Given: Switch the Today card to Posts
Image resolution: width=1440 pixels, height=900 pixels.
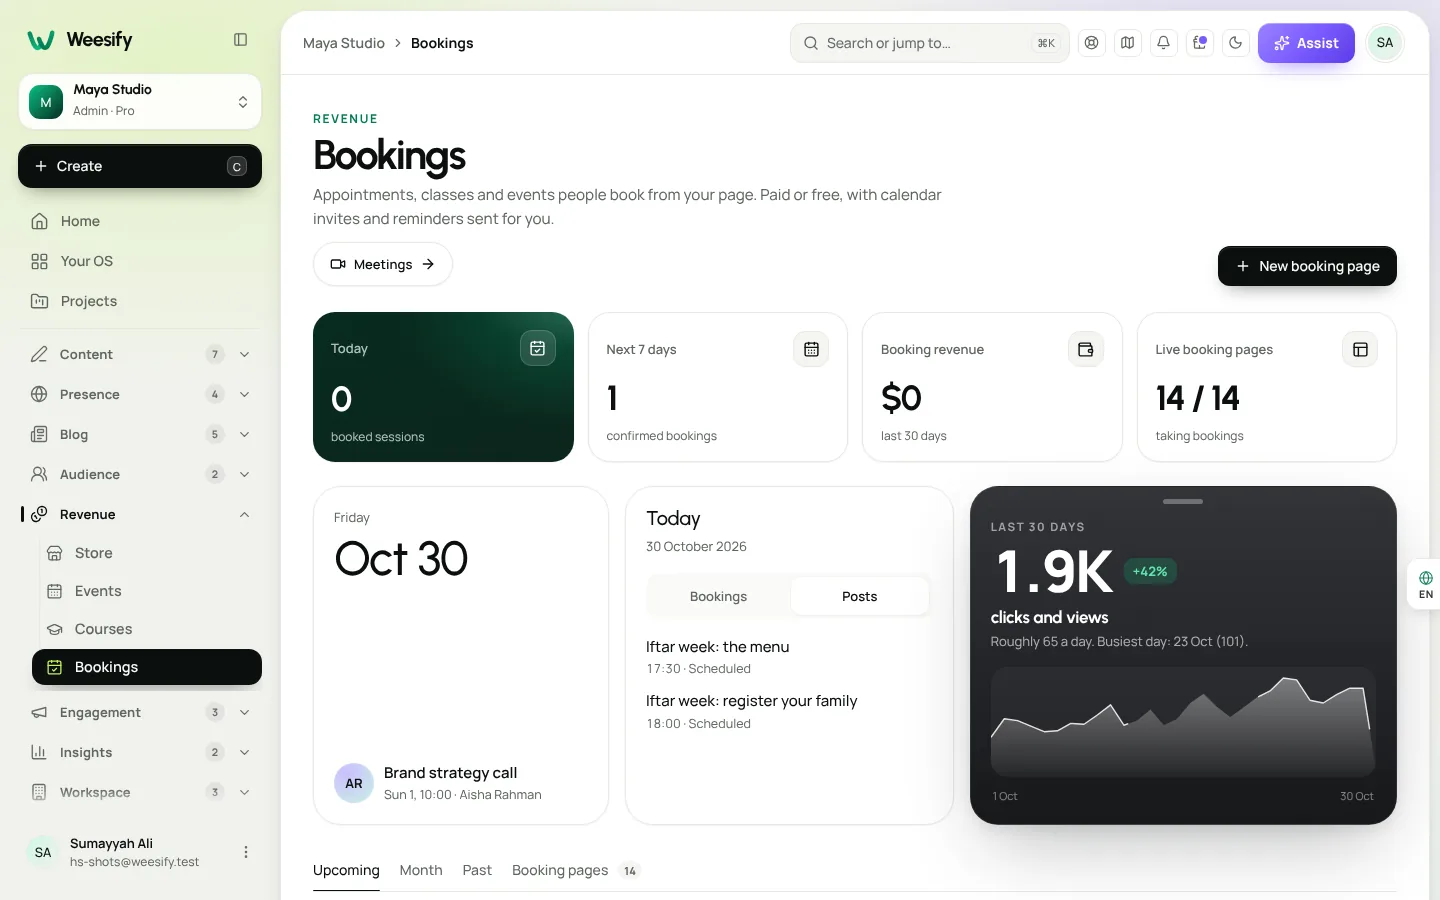Looking at the screenshot, I should click(859, 596).
